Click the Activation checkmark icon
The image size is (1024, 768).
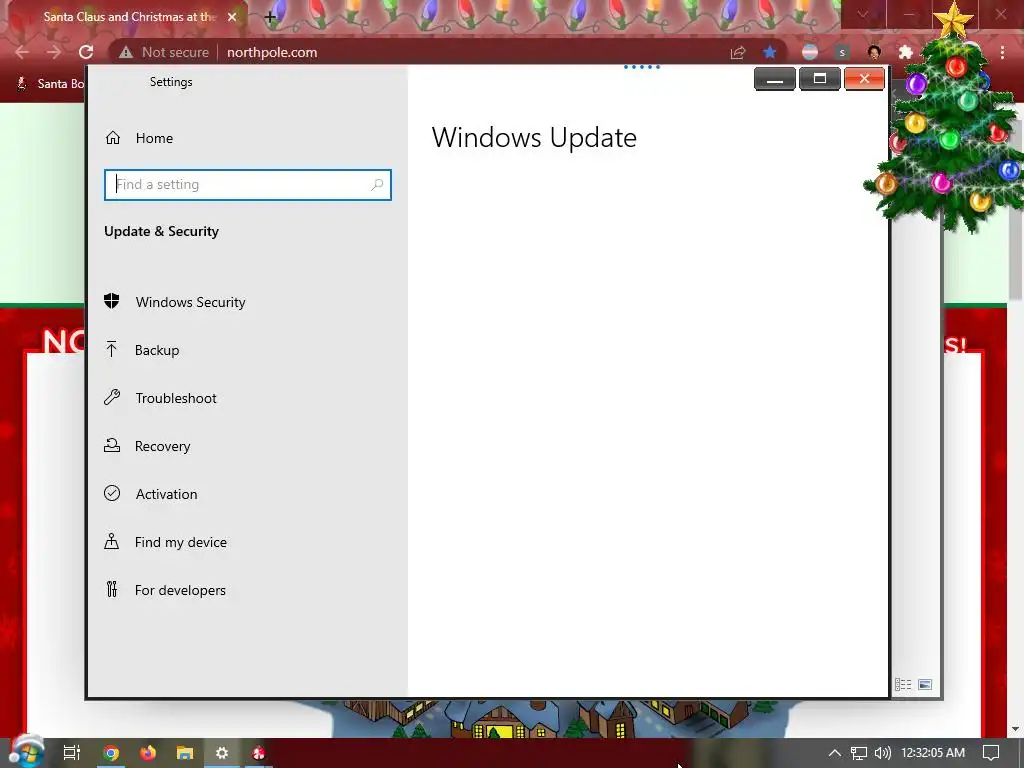(x=112, y=493)
